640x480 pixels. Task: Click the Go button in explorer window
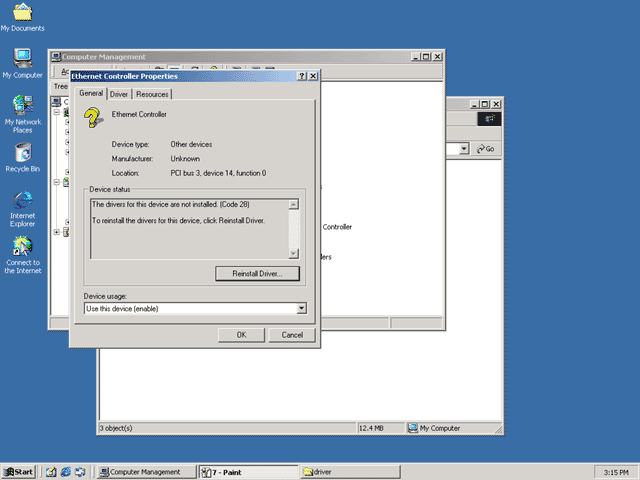[x=486, y=149]
